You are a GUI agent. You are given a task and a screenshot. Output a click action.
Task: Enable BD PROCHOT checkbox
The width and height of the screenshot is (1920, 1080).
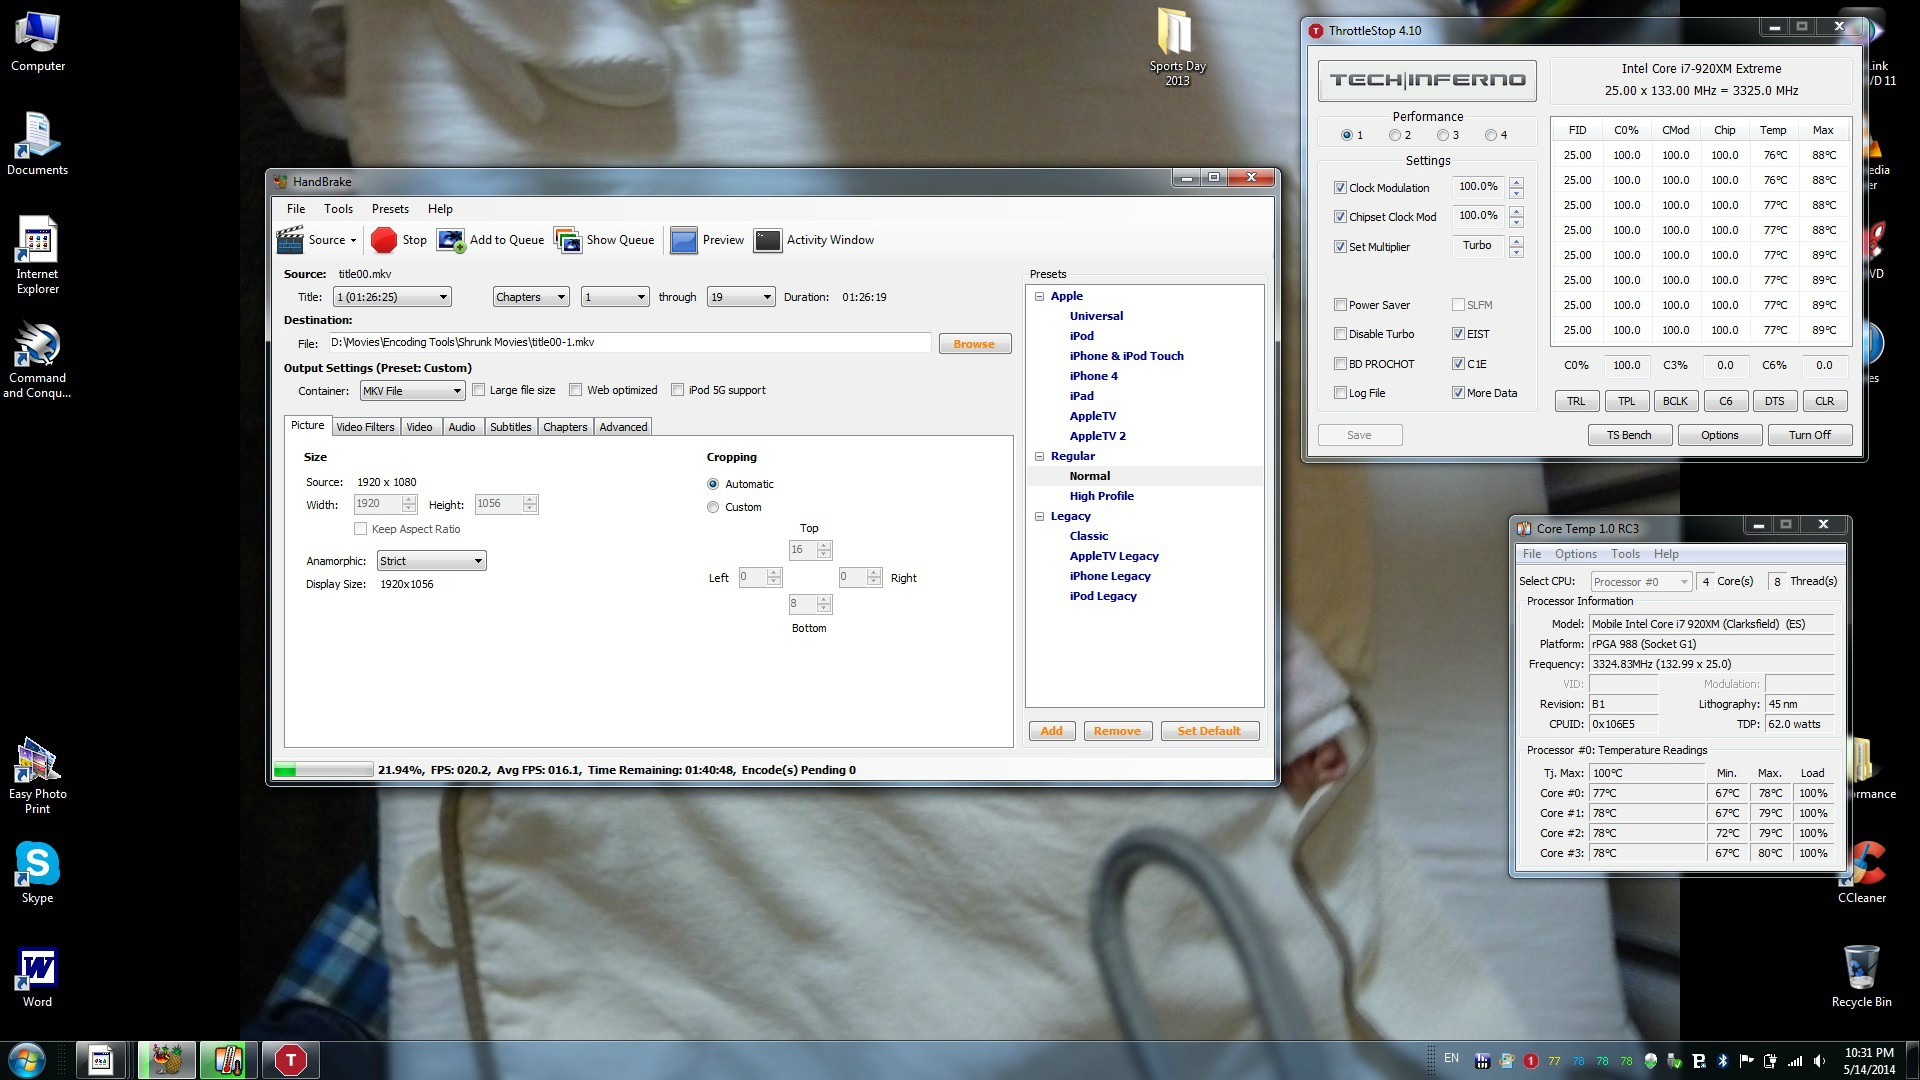point(1340,364)
